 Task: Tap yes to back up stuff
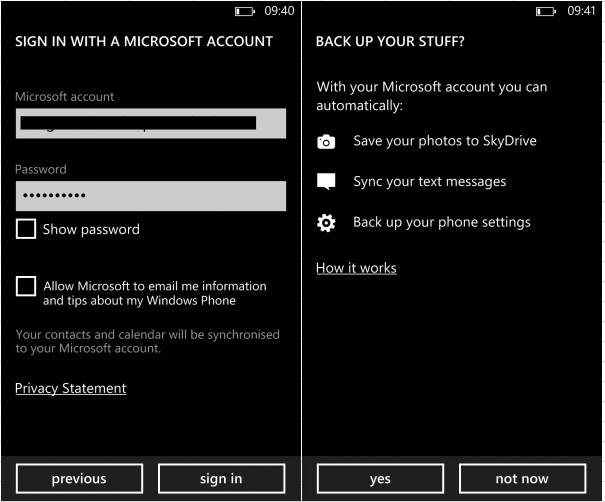tap(380, 479)
